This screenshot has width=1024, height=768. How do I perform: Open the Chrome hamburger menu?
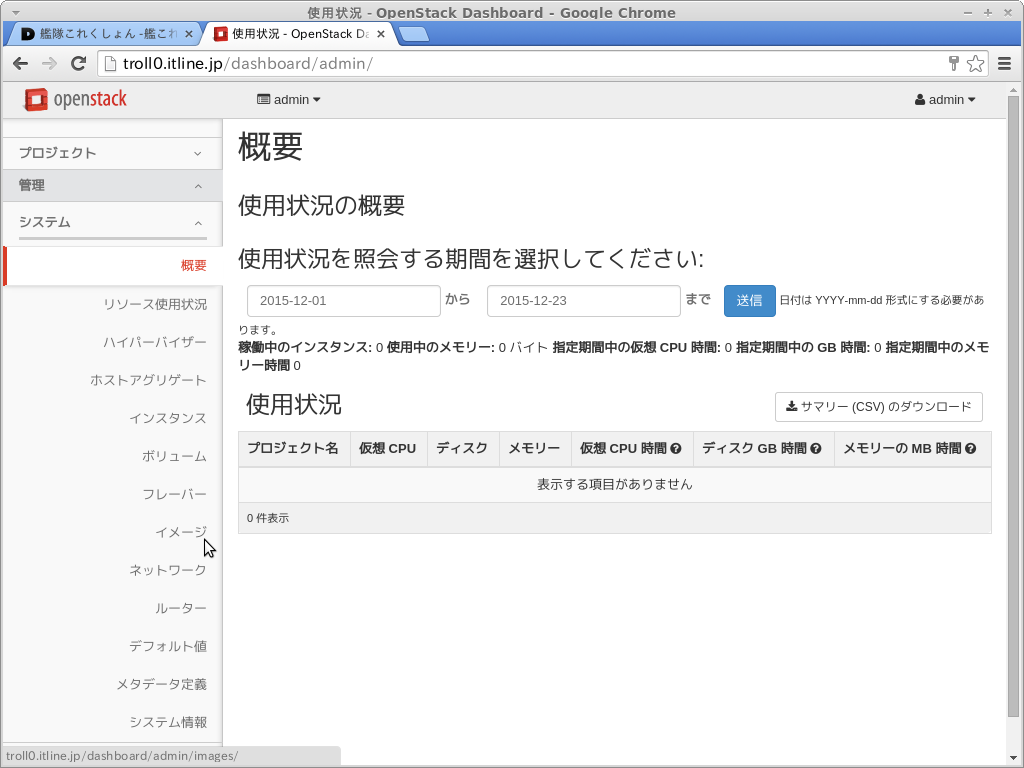coord(1003,63)
